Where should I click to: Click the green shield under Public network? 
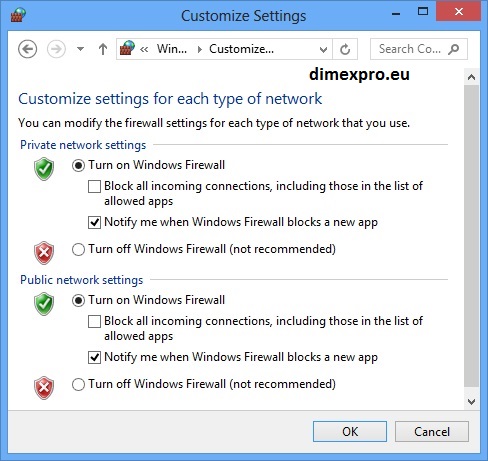click(x=44, y=304)
